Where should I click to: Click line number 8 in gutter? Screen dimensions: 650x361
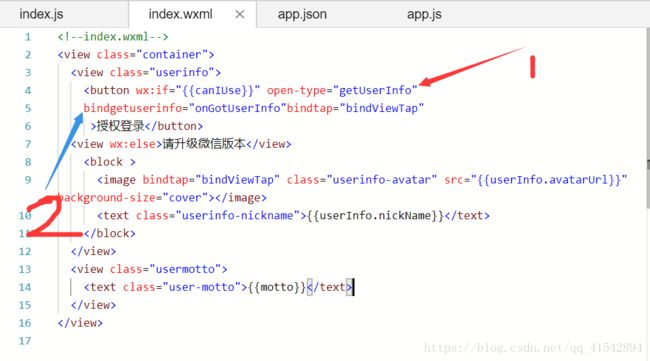(x=28, y=162)
